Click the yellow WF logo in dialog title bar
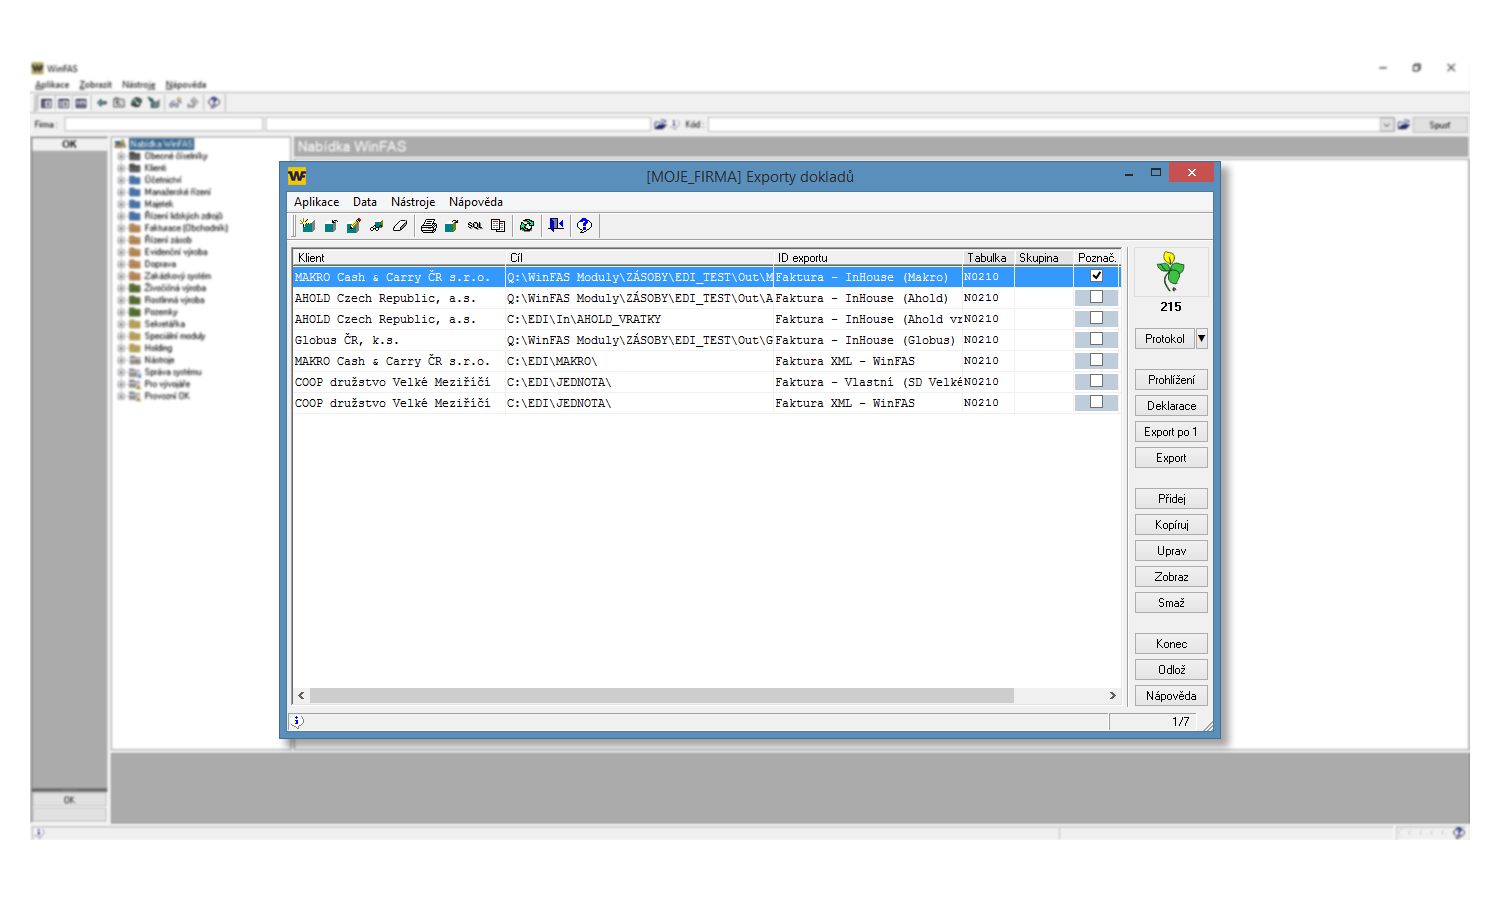Image resolution: width=1500 pixels, height=900 pixels. coord(297,176)
